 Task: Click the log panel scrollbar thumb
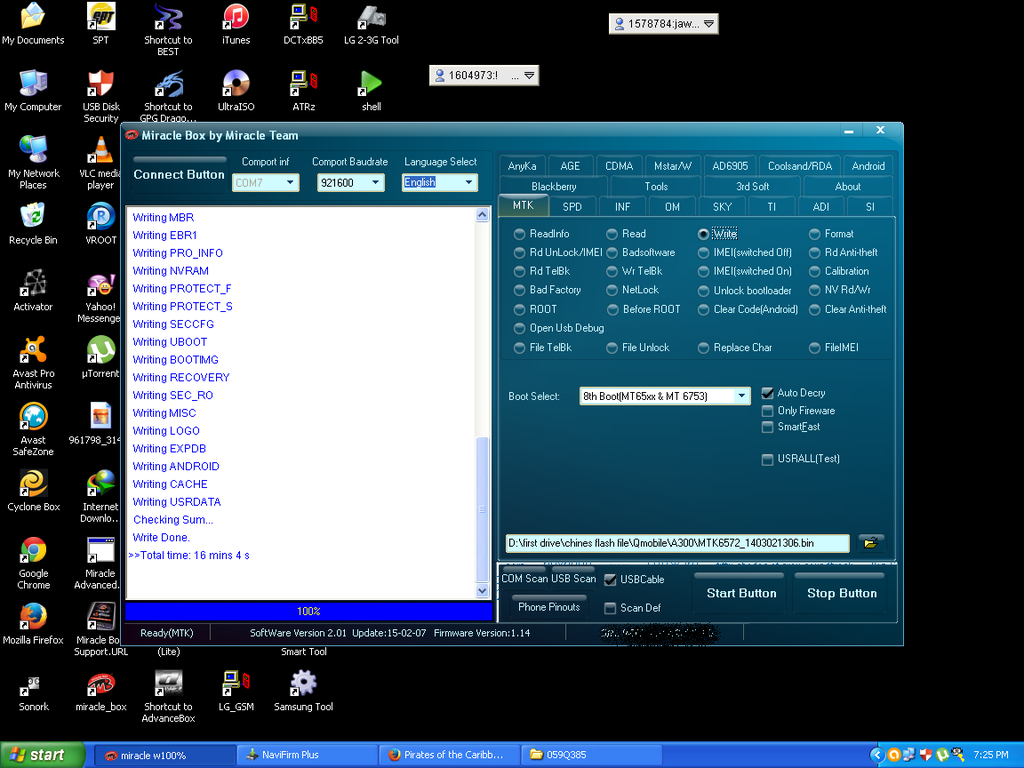pos(483,509)
